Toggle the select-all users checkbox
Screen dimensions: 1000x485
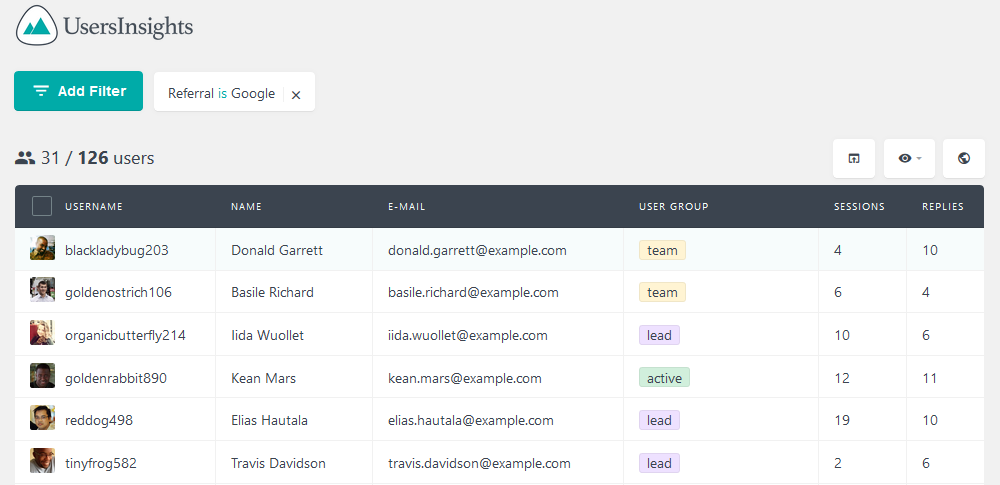tap(42, 206)
